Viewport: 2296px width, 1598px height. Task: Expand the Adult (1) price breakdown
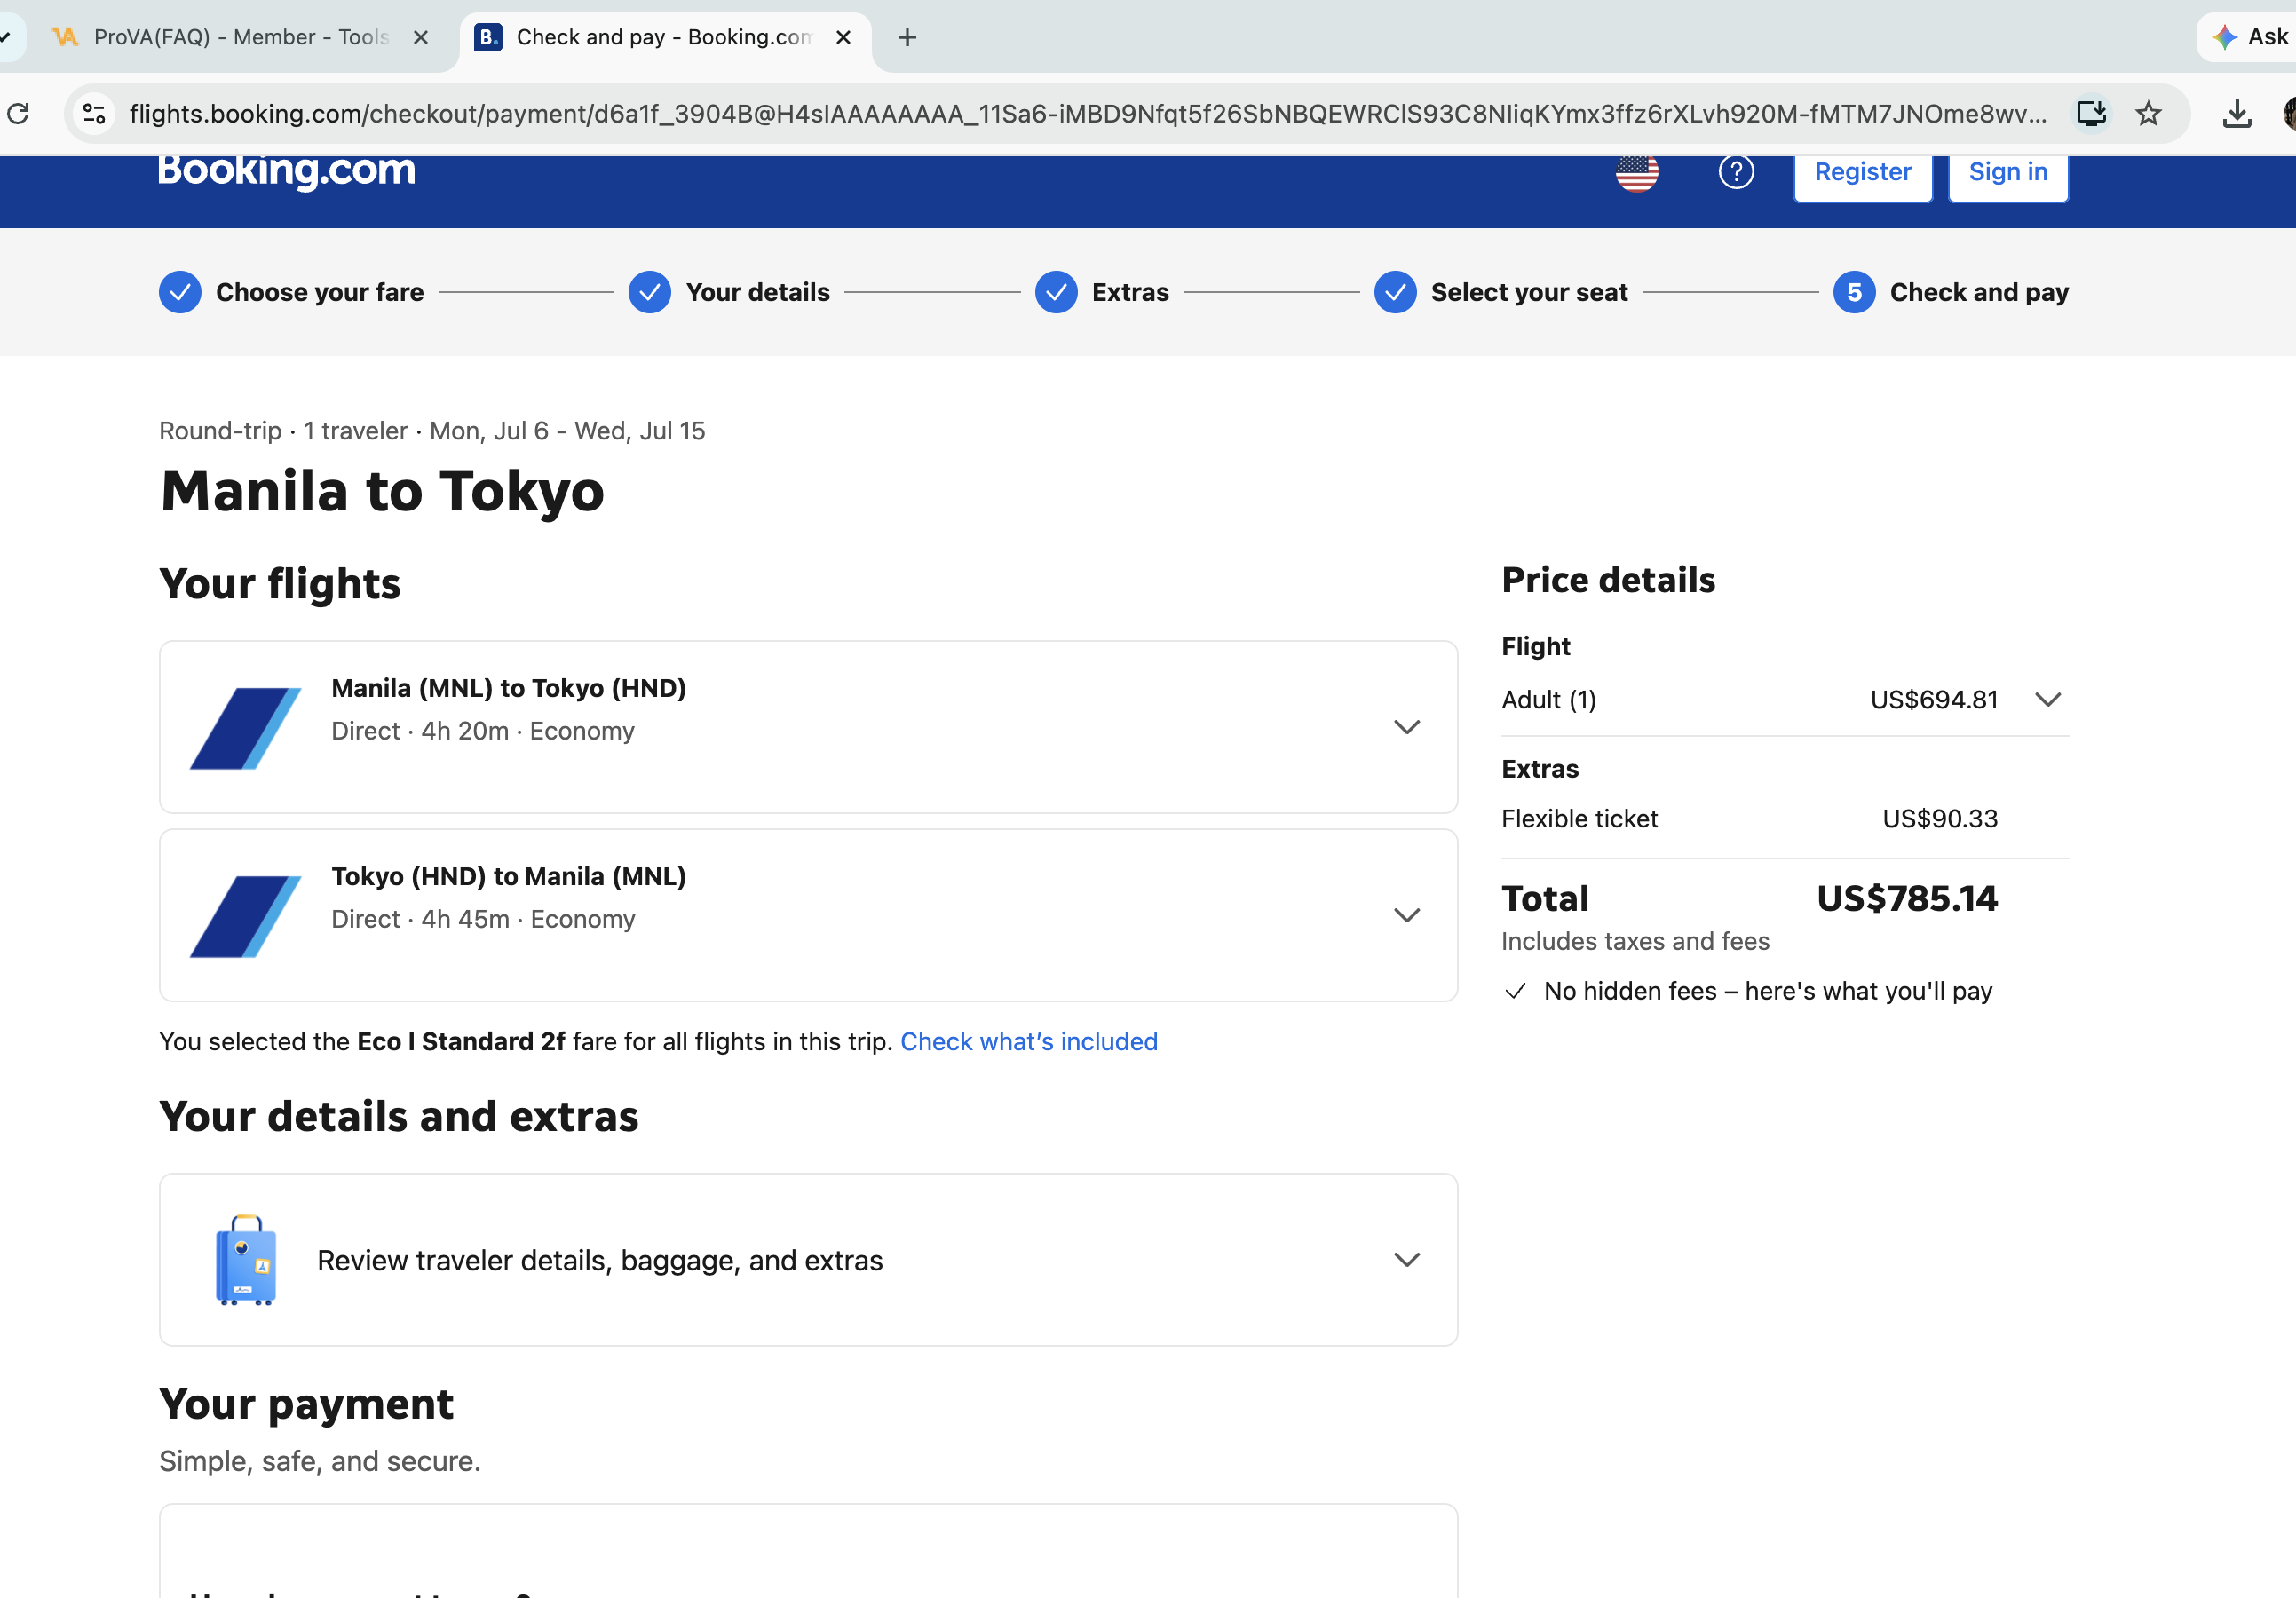[x=2048, y=700]
